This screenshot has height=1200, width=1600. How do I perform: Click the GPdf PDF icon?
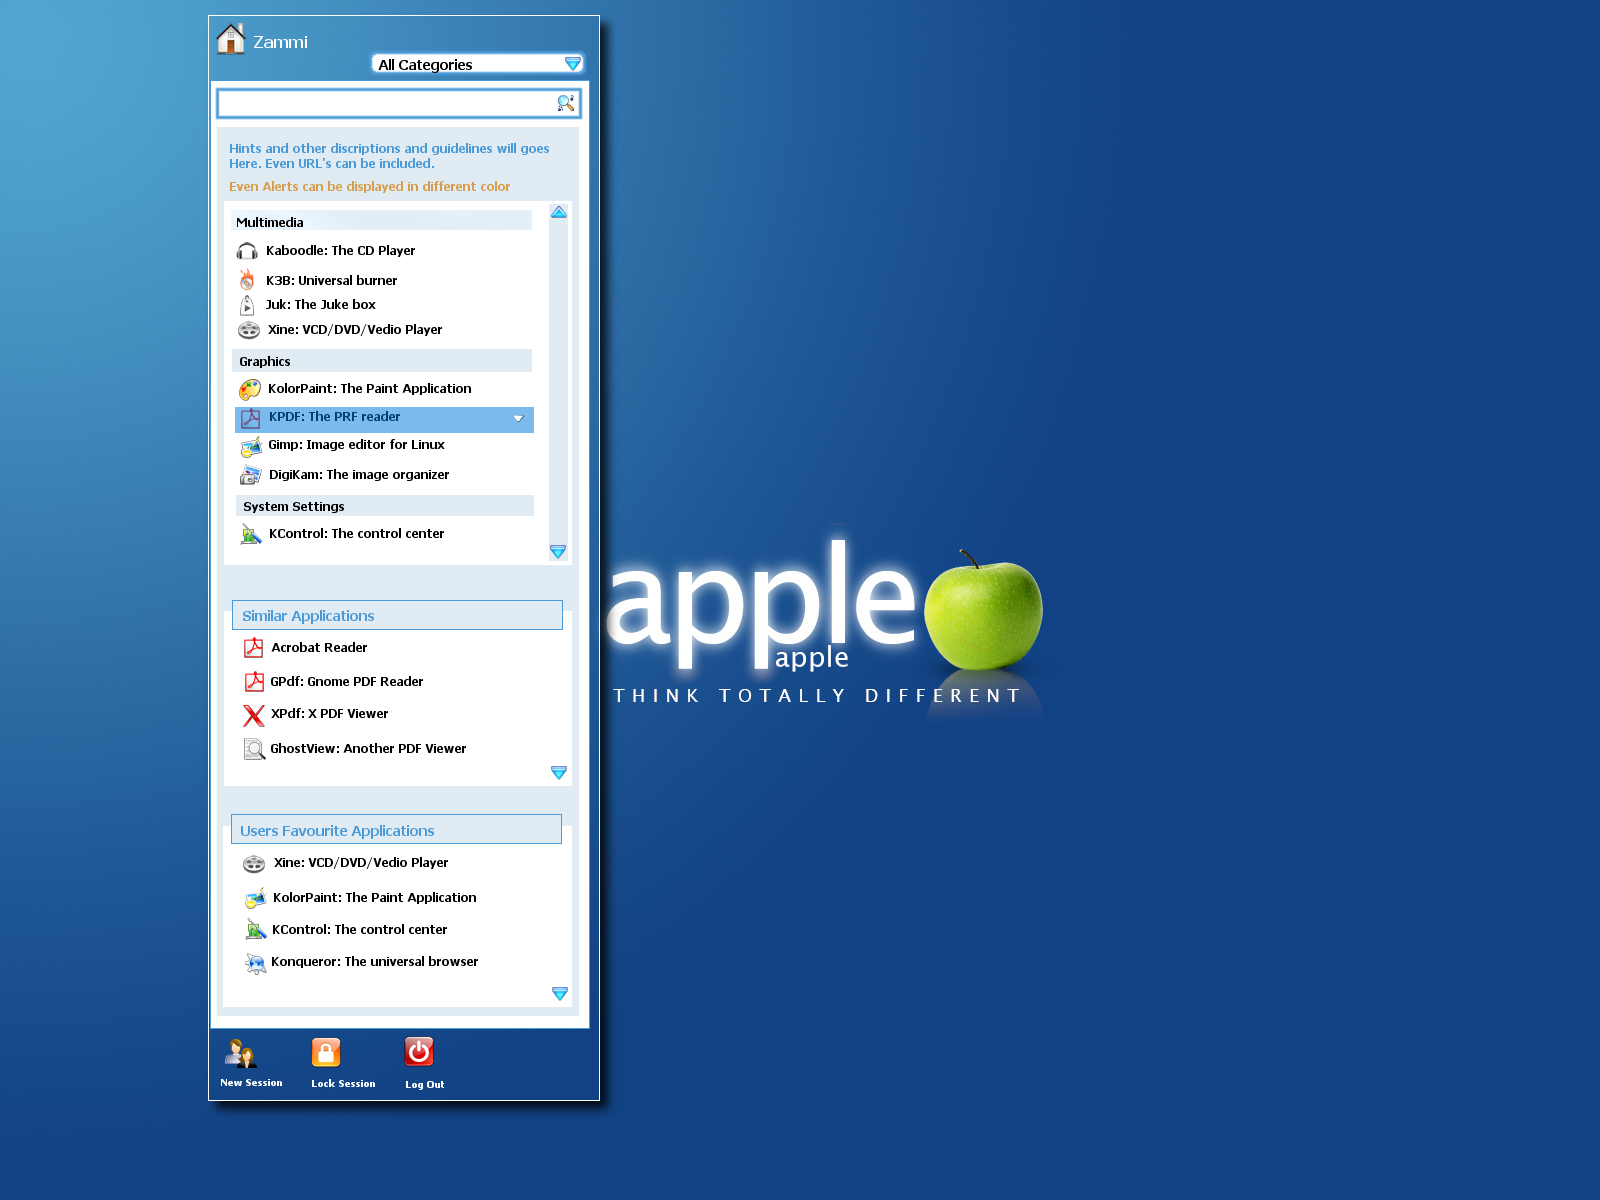tap(254, 682)
